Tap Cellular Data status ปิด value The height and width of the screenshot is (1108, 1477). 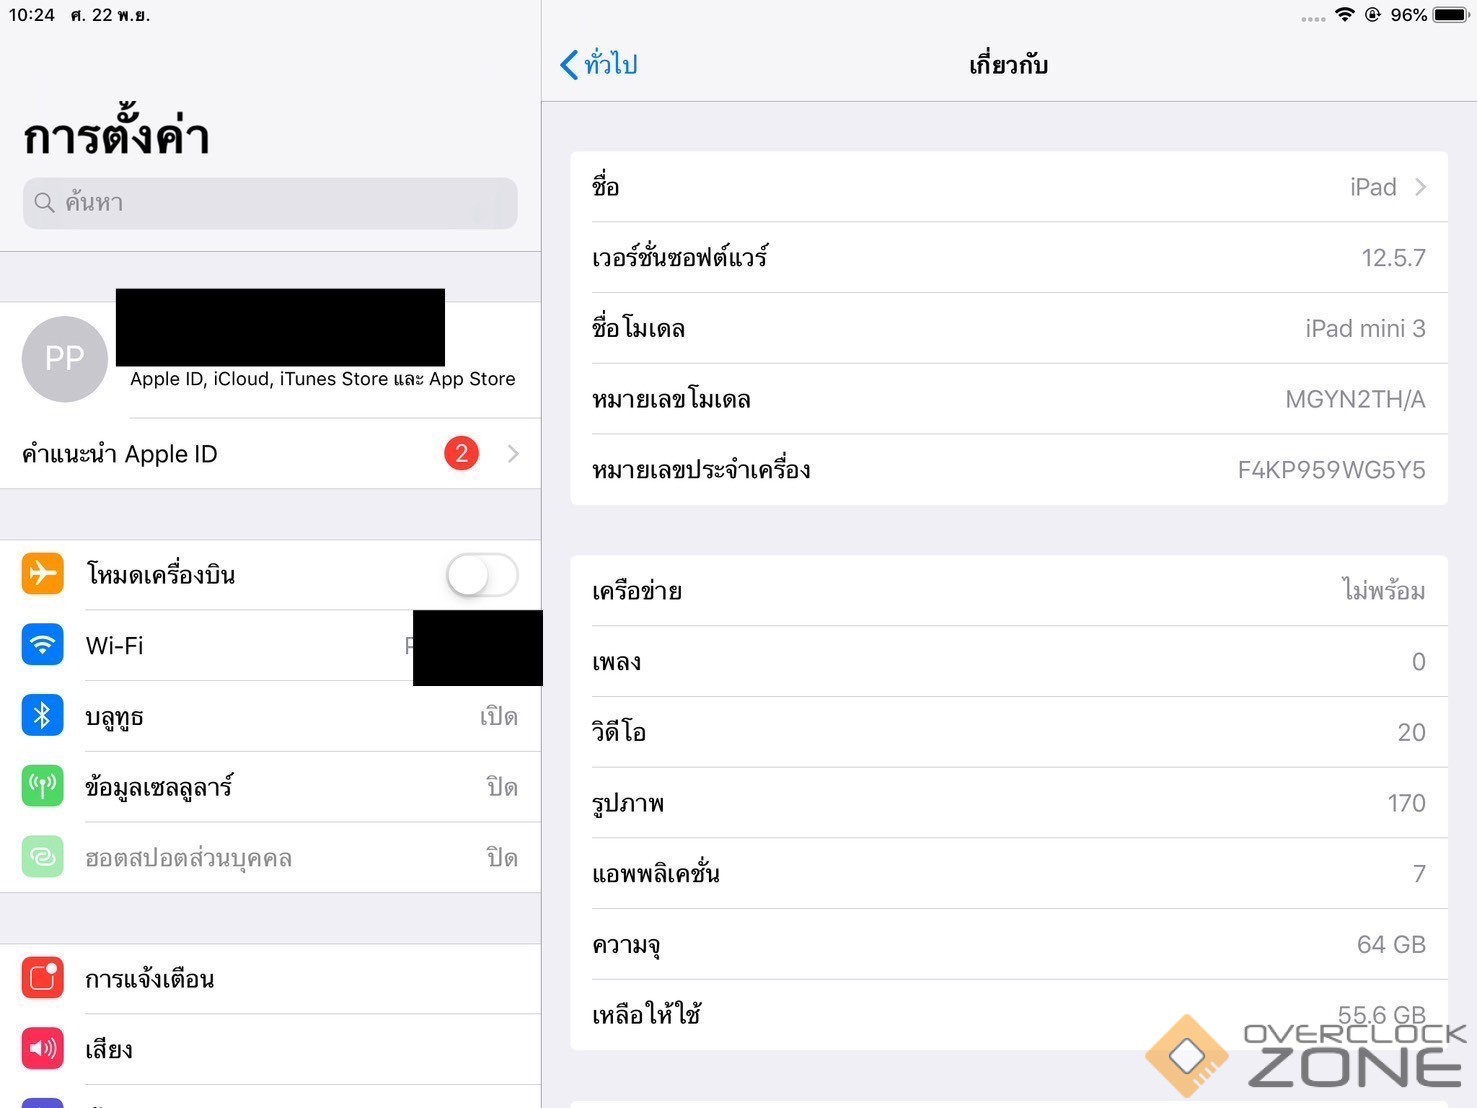pyautogui.click(x=502, y=787)
